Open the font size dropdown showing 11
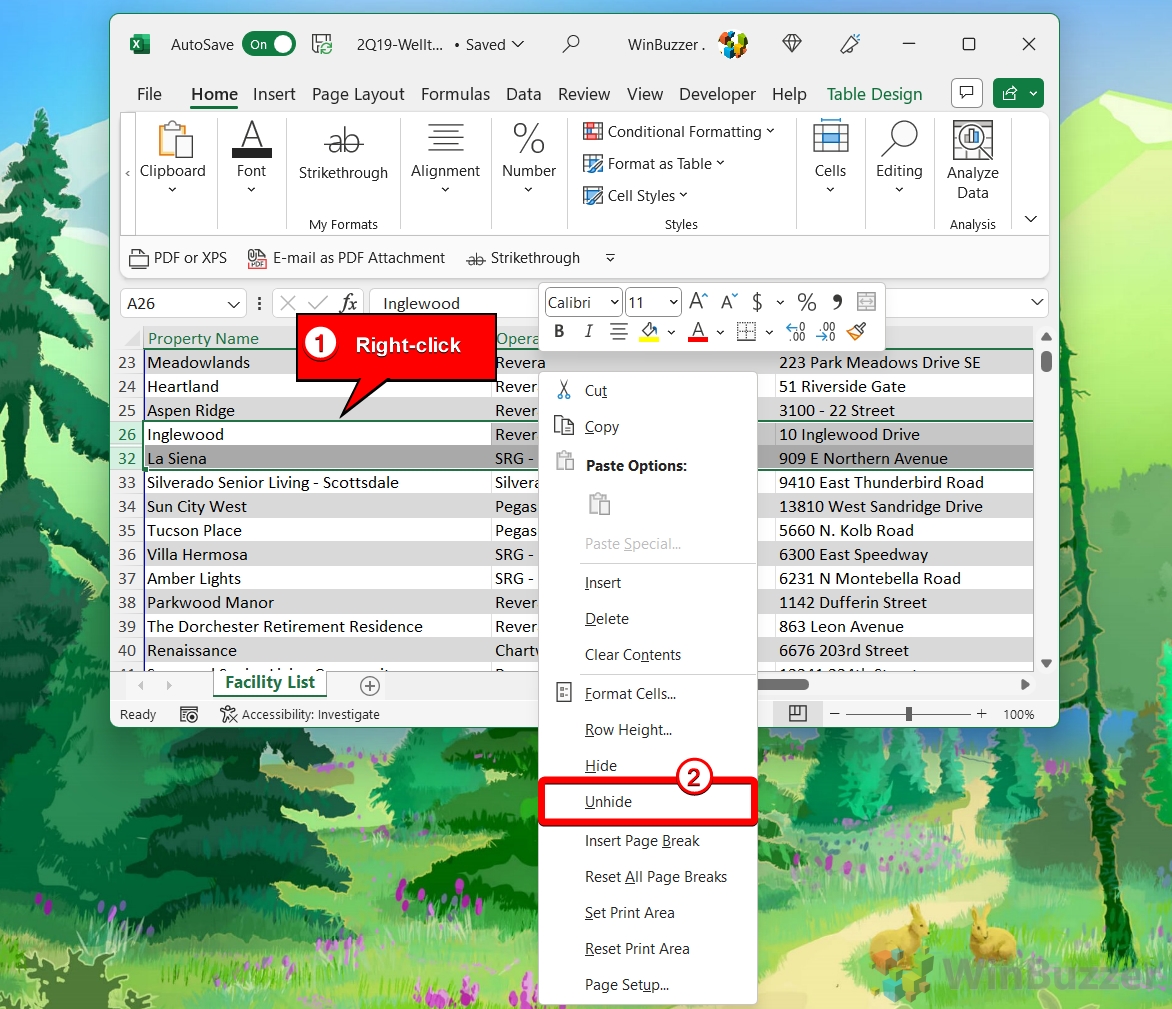The height and width of the screenshot is (1009, 1172). point(673,303)
